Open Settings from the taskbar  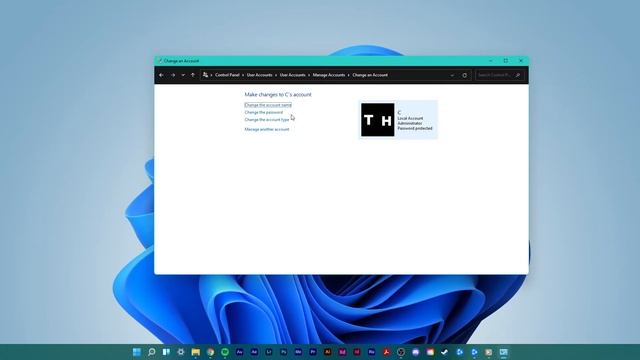tap(181, 352)
